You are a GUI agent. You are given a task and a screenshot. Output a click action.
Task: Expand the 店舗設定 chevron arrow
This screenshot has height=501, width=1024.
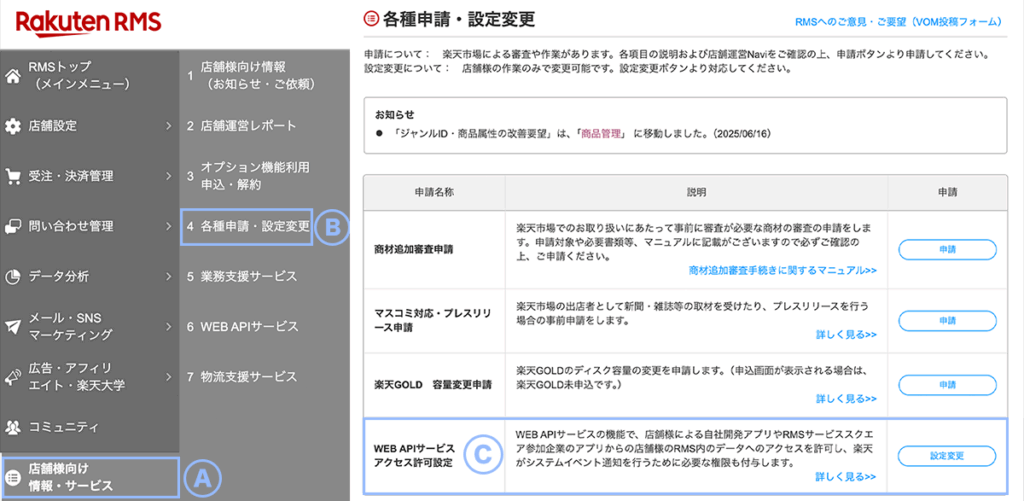pyautogui.click(x=168, y=126)
